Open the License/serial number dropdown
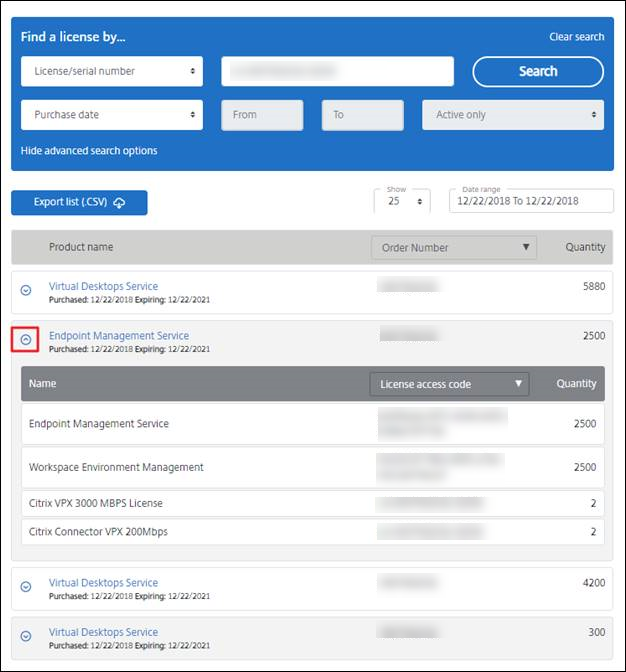Viewport: 626px width, 672px height. pyautogui.click(x=111, y=71)
